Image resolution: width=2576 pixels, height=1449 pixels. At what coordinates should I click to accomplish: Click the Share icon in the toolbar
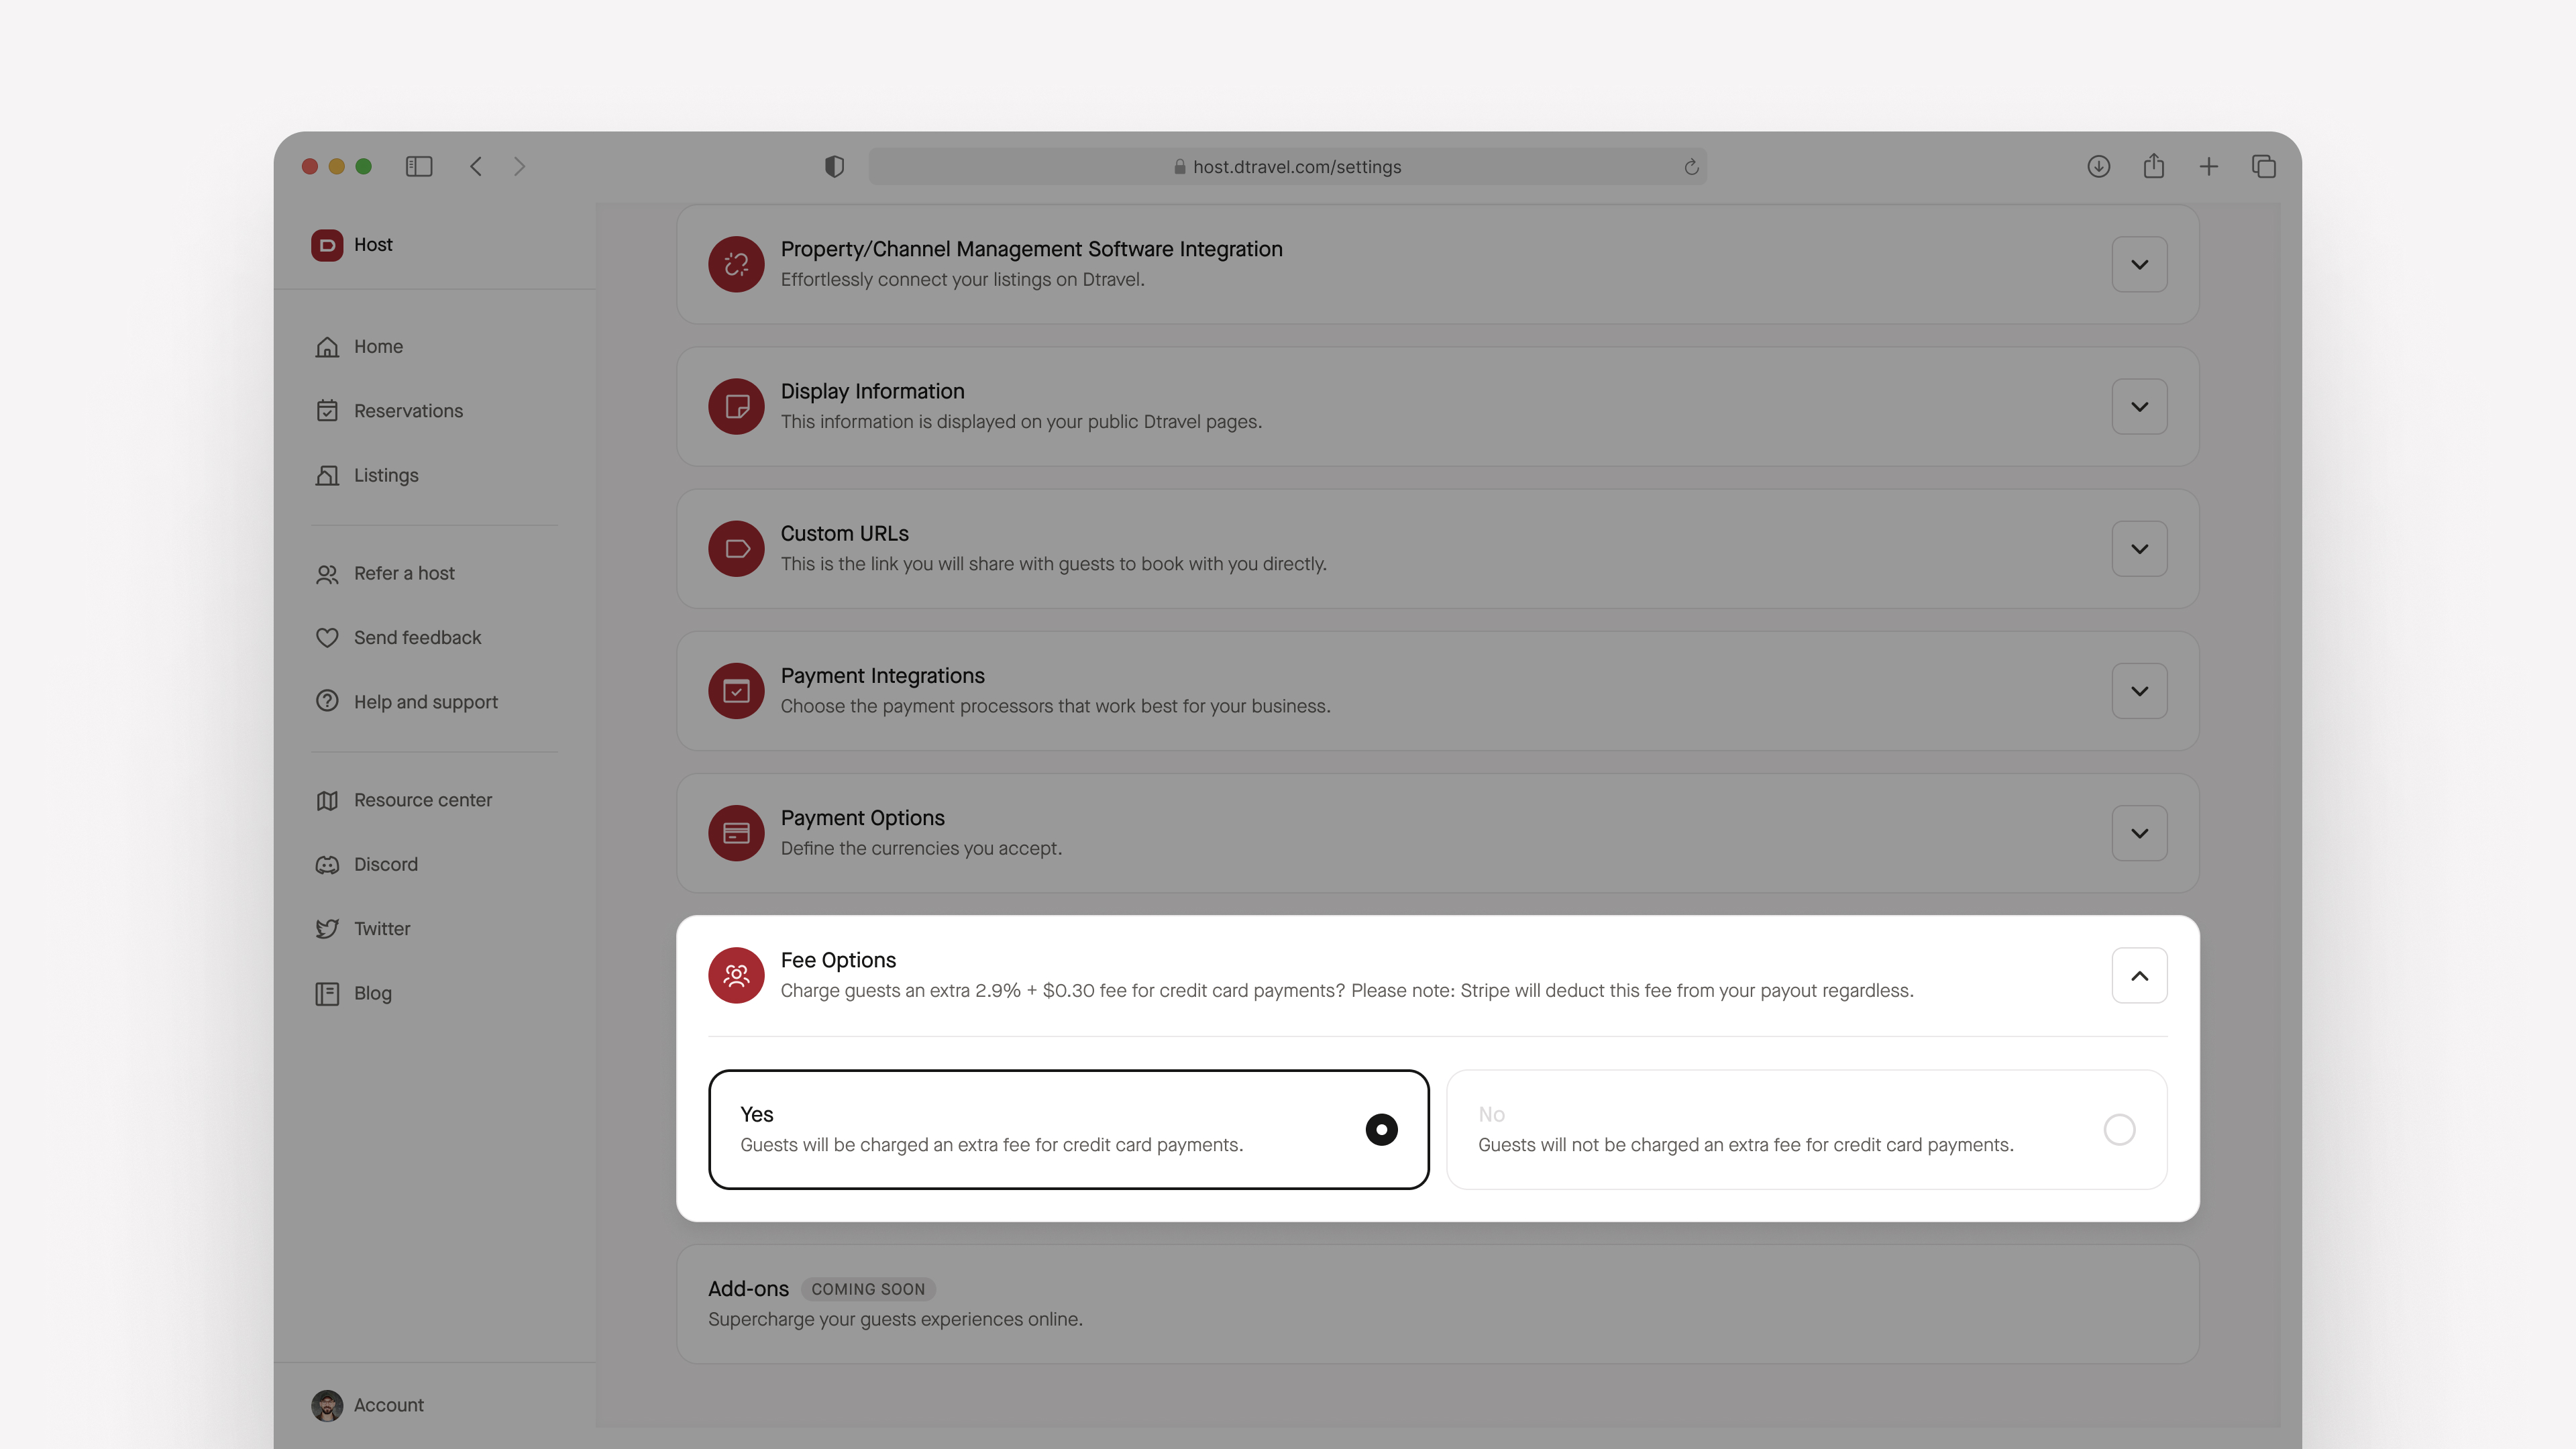tap(2153, 166)
